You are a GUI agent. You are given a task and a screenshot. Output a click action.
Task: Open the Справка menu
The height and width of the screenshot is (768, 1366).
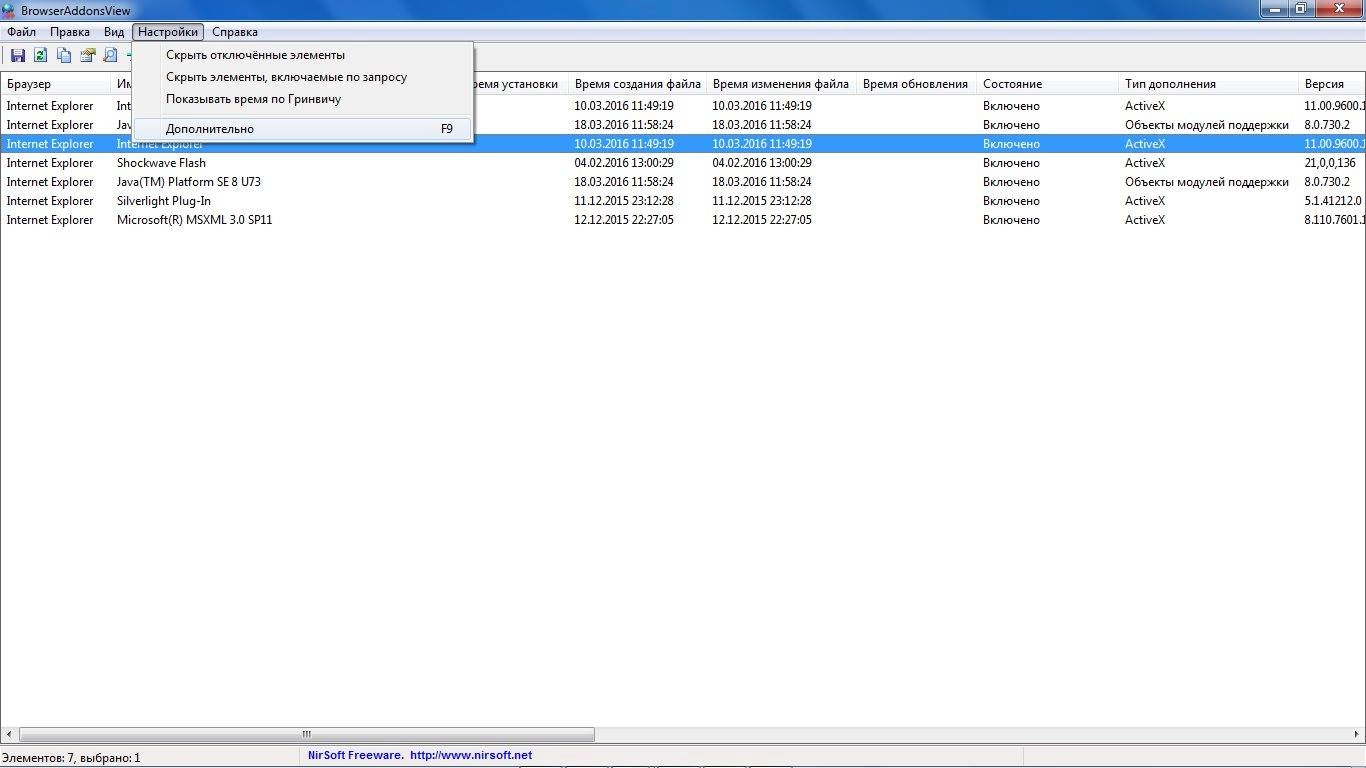234,32
